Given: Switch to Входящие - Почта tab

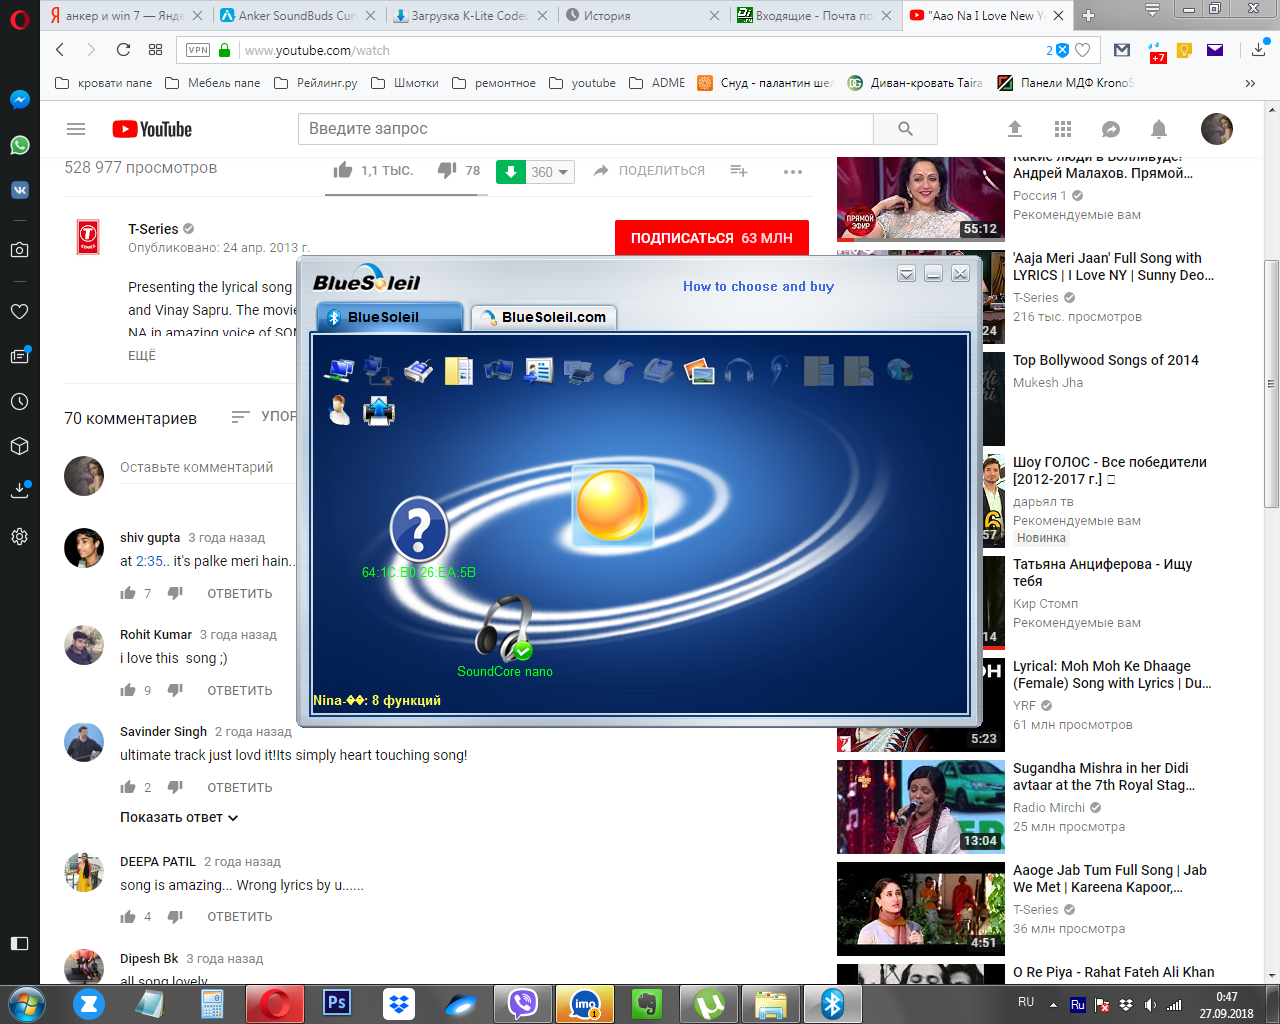Looking at the screenshot, I should (x=814, y=15).
